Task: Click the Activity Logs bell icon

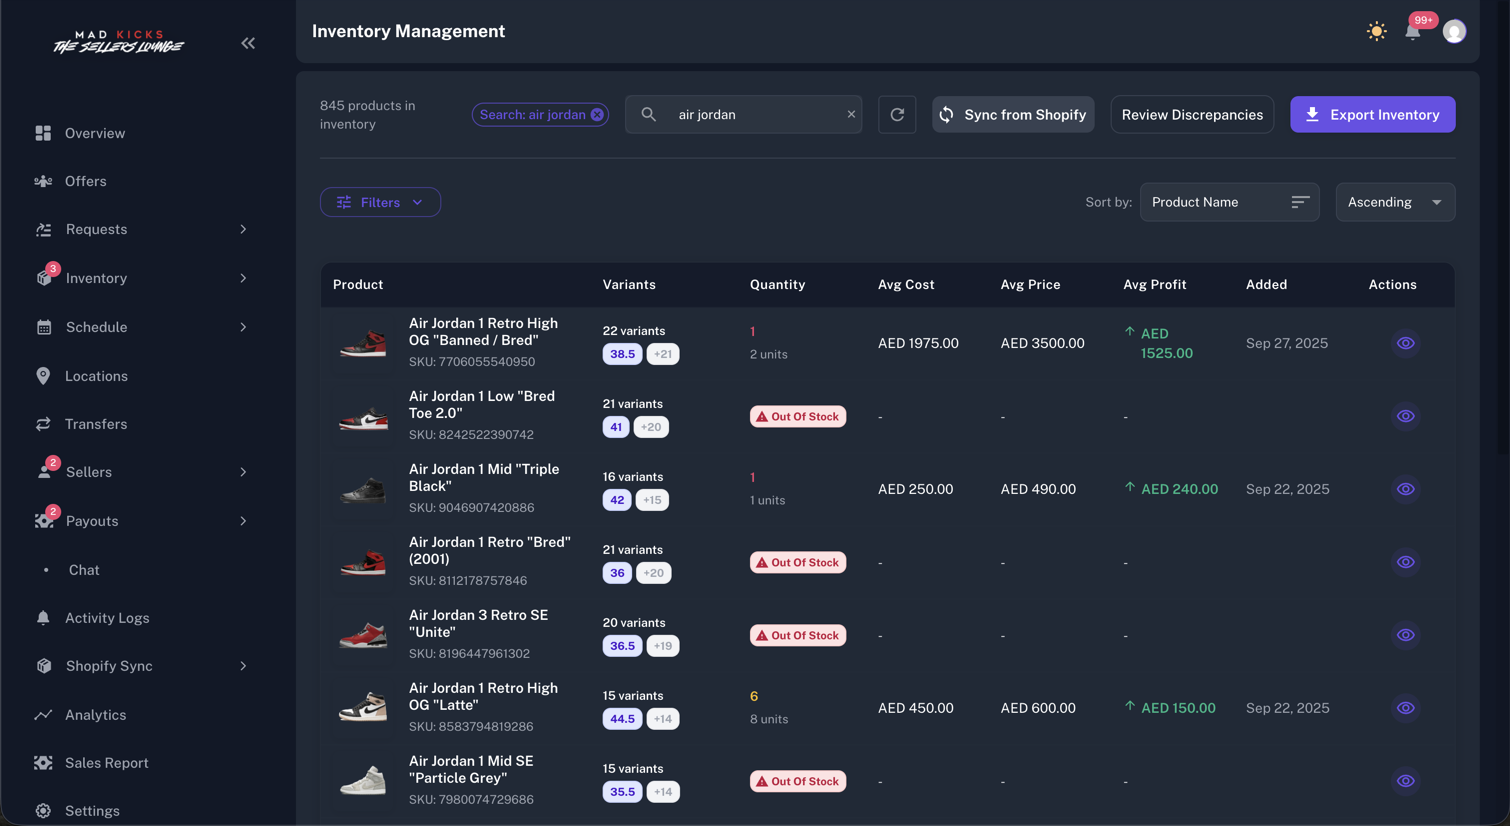Action: click(43, 618)
